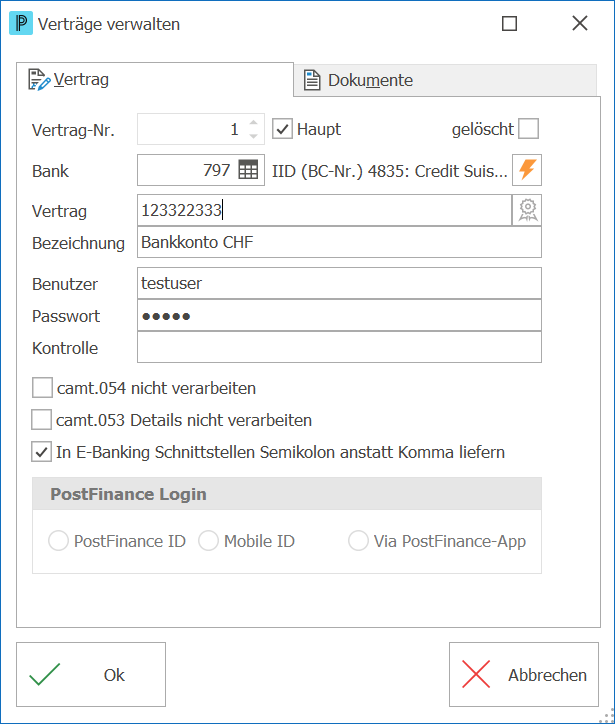Image resolution: width=615 pixels, height=724 pixels.
Task: Switch to the Dokumente tab
Action: click(445, 80)
